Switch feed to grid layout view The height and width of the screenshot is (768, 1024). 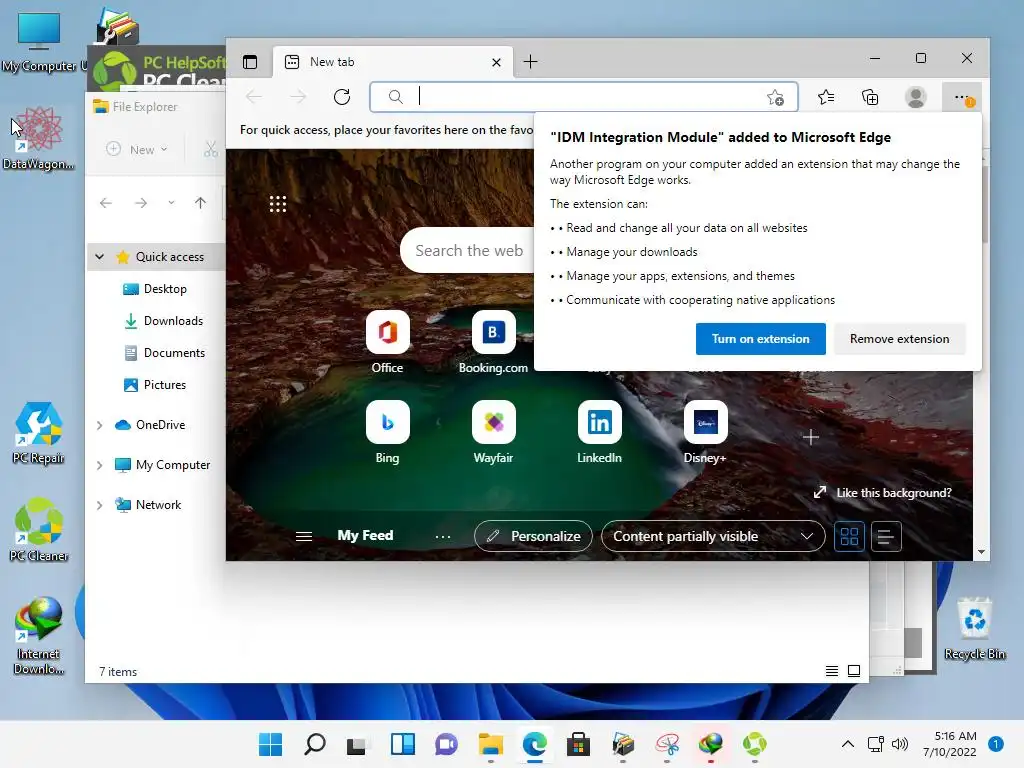[x=849, y=536]
